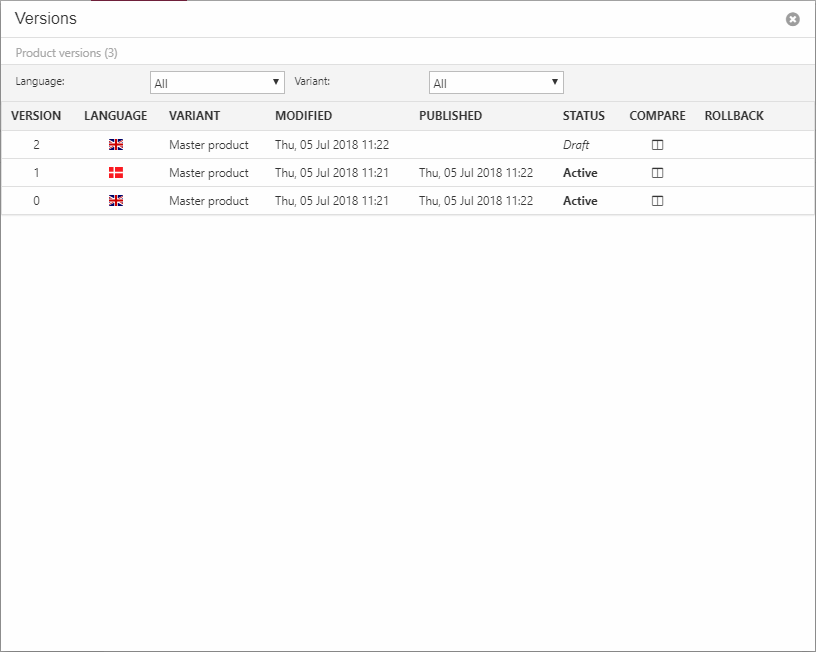Click the compare icon for version 1

[x=657, y=173]
